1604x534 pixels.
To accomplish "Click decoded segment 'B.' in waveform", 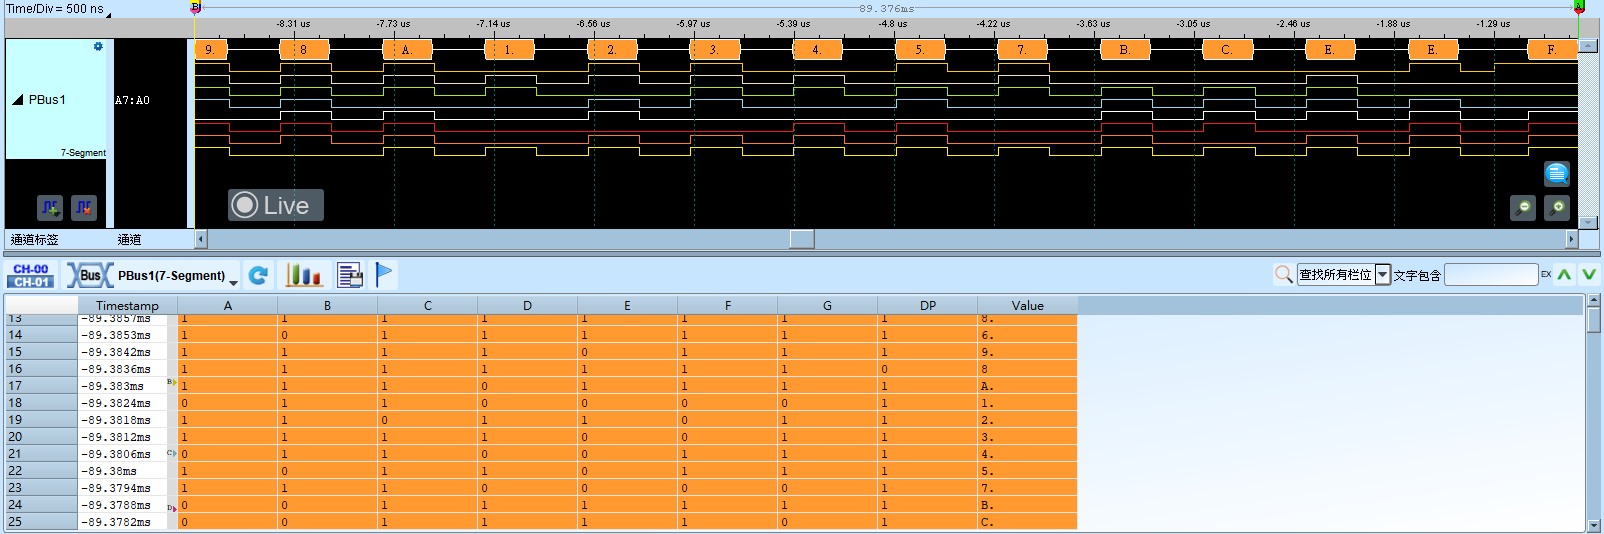I will [1125, 49].
